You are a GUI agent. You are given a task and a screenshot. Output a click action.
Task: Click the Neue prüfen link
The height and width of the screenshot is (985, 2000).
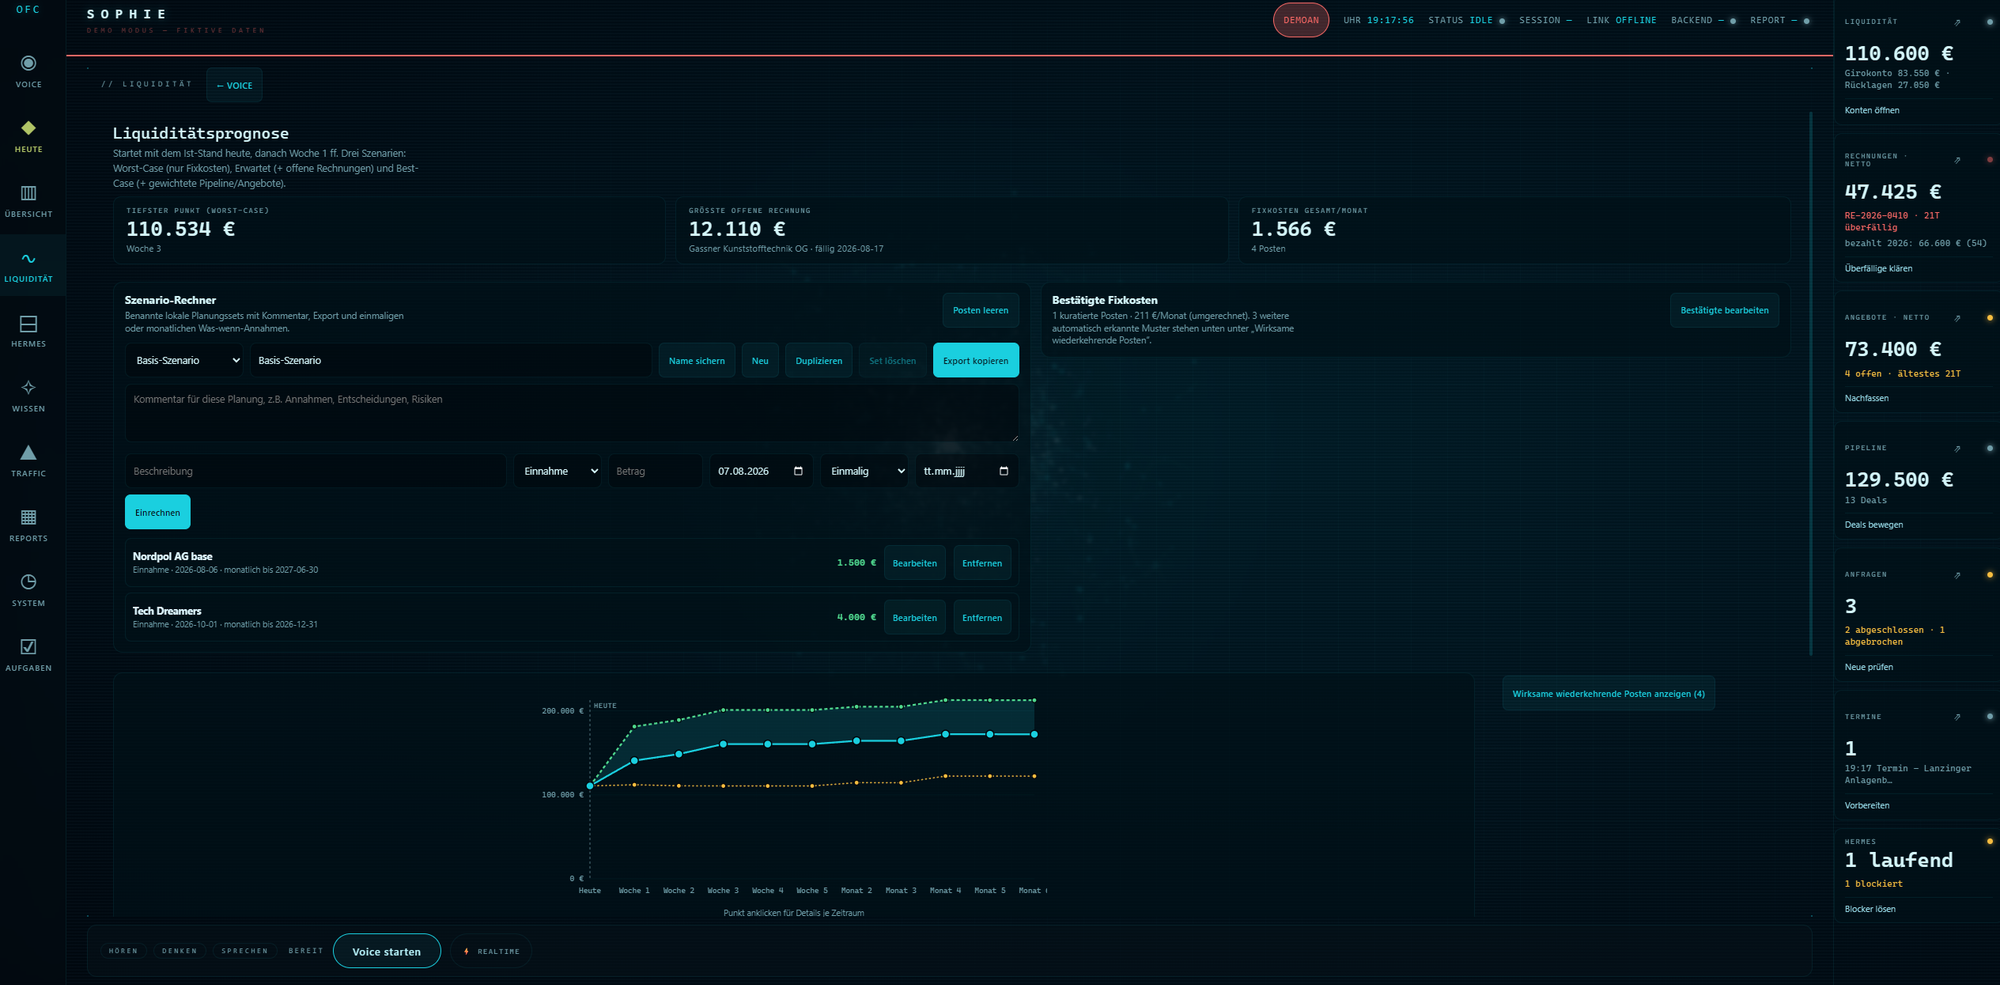tap(1869, 667)
